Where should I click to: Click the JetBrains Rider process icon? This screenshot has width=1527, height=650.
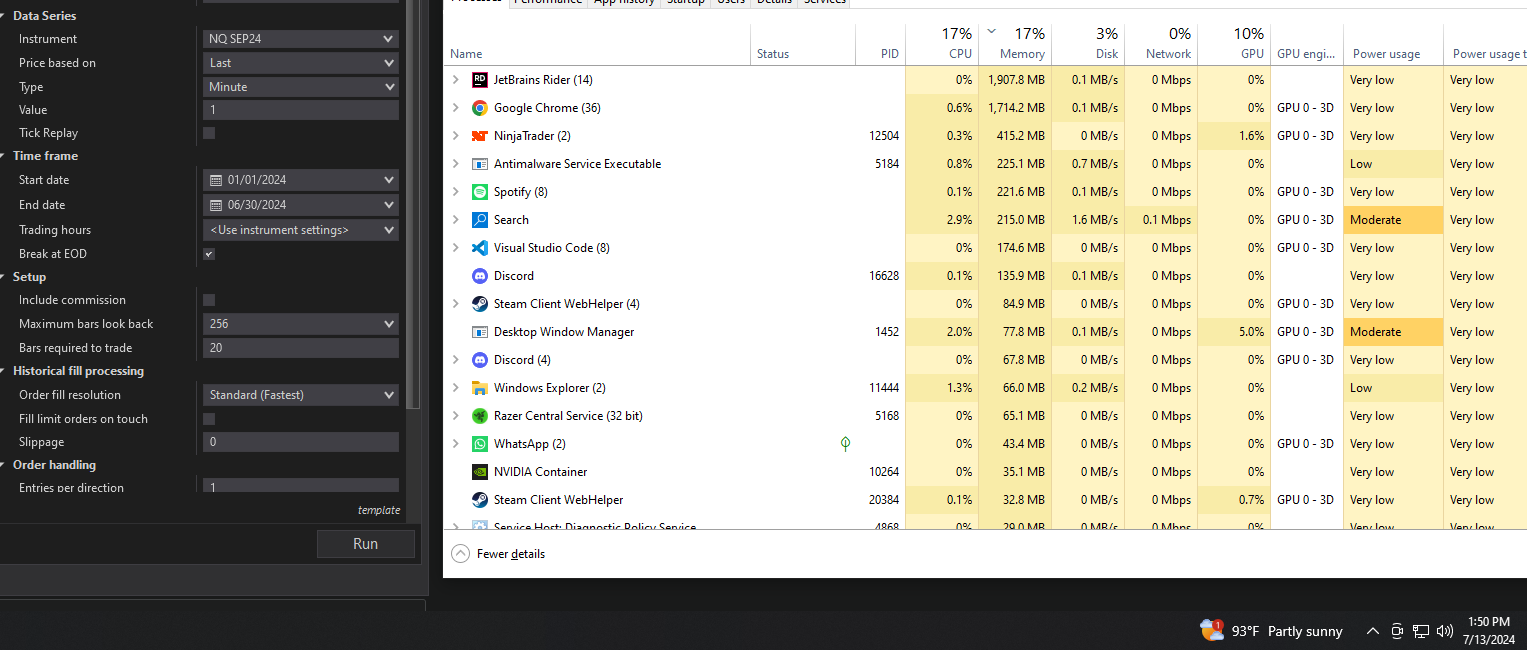(480, 80)
